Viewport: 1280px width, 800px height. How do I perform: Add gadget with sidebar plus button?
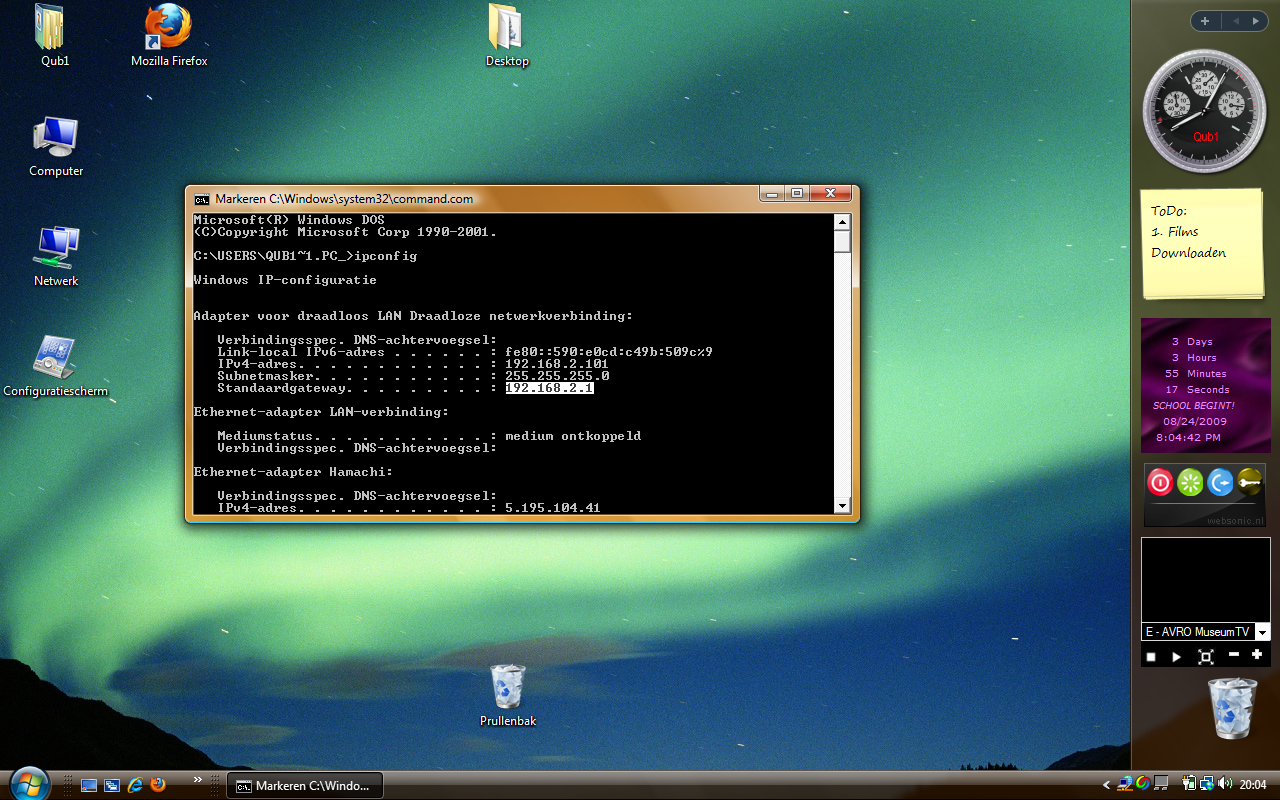[x=1205, y=21]
